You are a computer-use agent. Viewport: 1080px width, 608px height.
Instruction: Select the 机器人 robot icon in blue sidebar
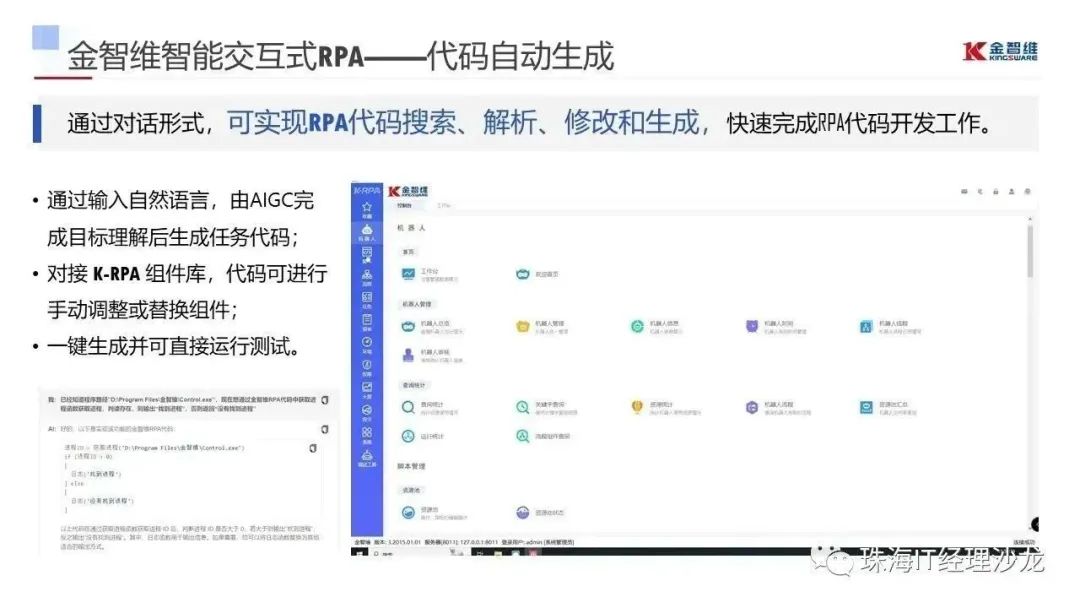click(366, 232)
